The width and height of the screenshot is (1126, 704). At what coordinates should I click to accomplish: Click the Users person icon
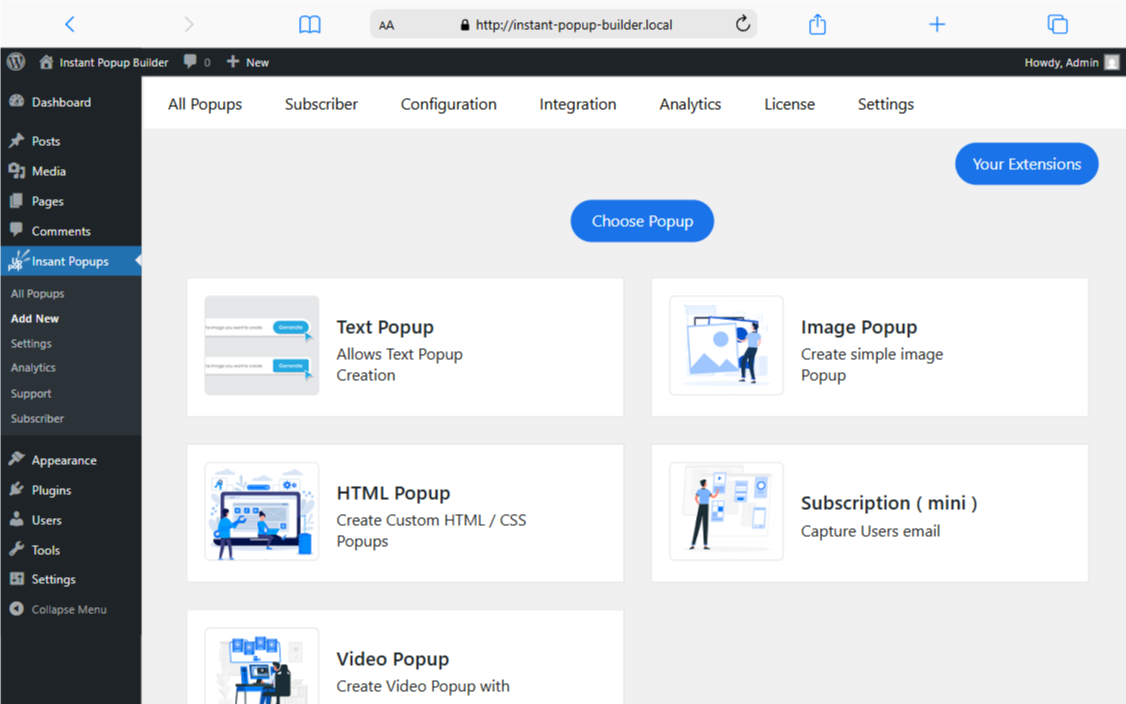coord(17,519)
